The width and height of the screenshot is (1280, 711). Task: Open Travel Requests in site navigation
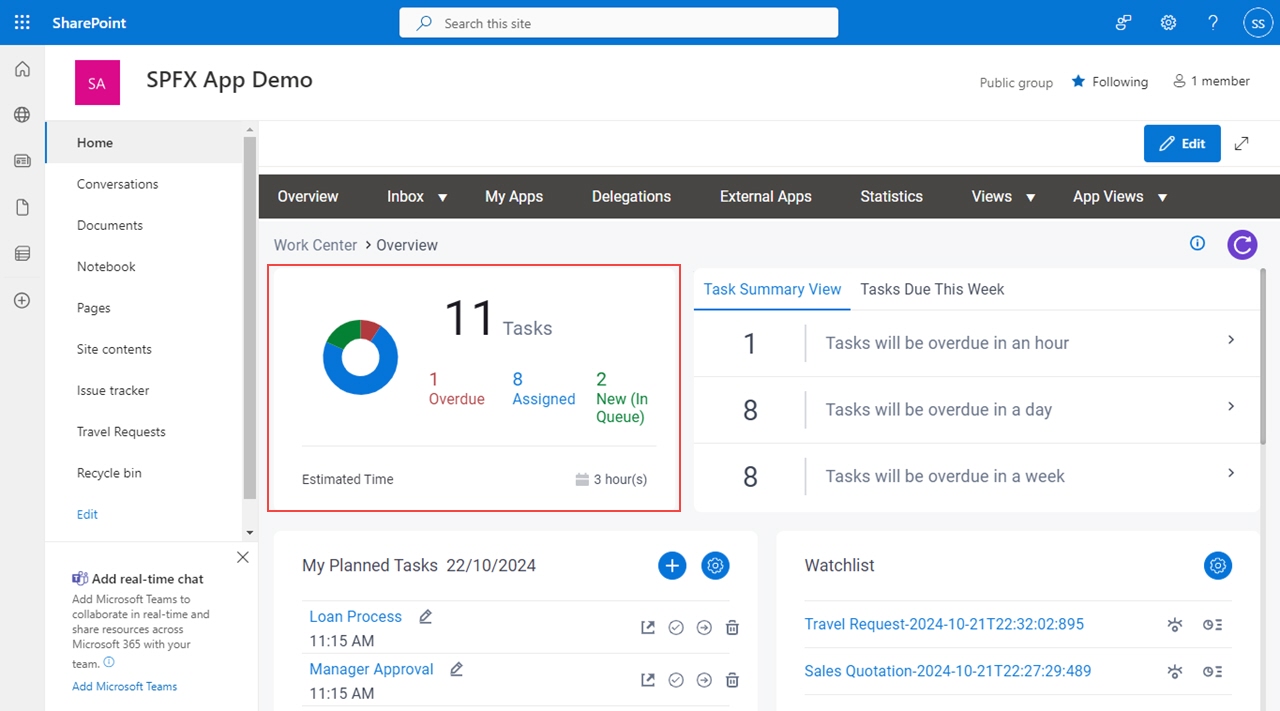121,432
